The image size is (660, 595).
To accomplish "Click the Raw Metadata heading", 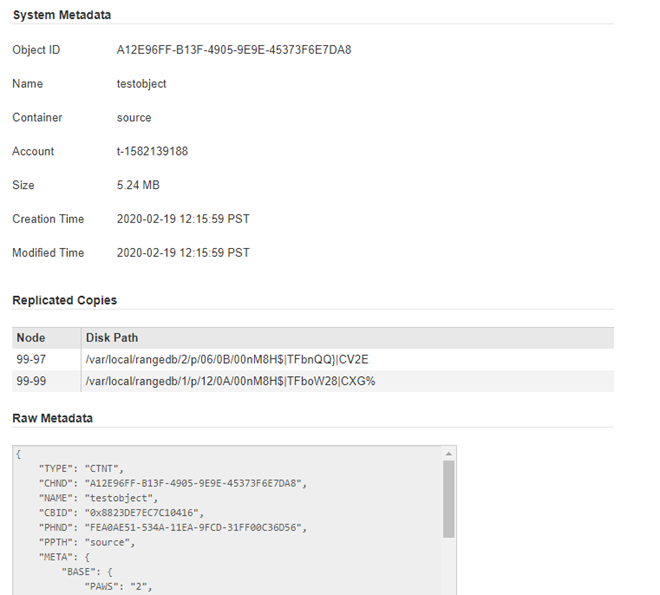I will point(52,418).
